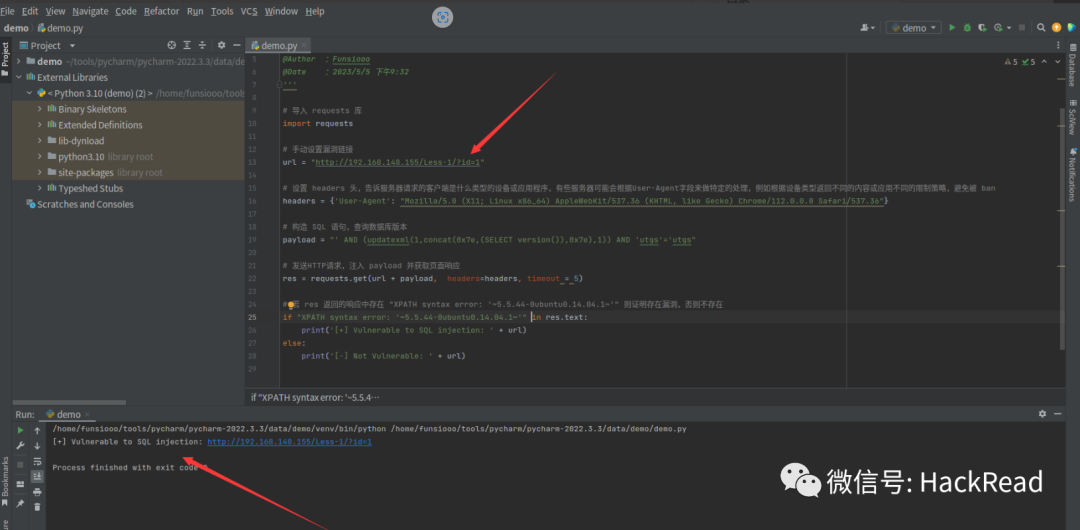This screenshot has width=1080, height=530.
Task: Expand Extended Definitions node
Action: [x=41, y=125]
